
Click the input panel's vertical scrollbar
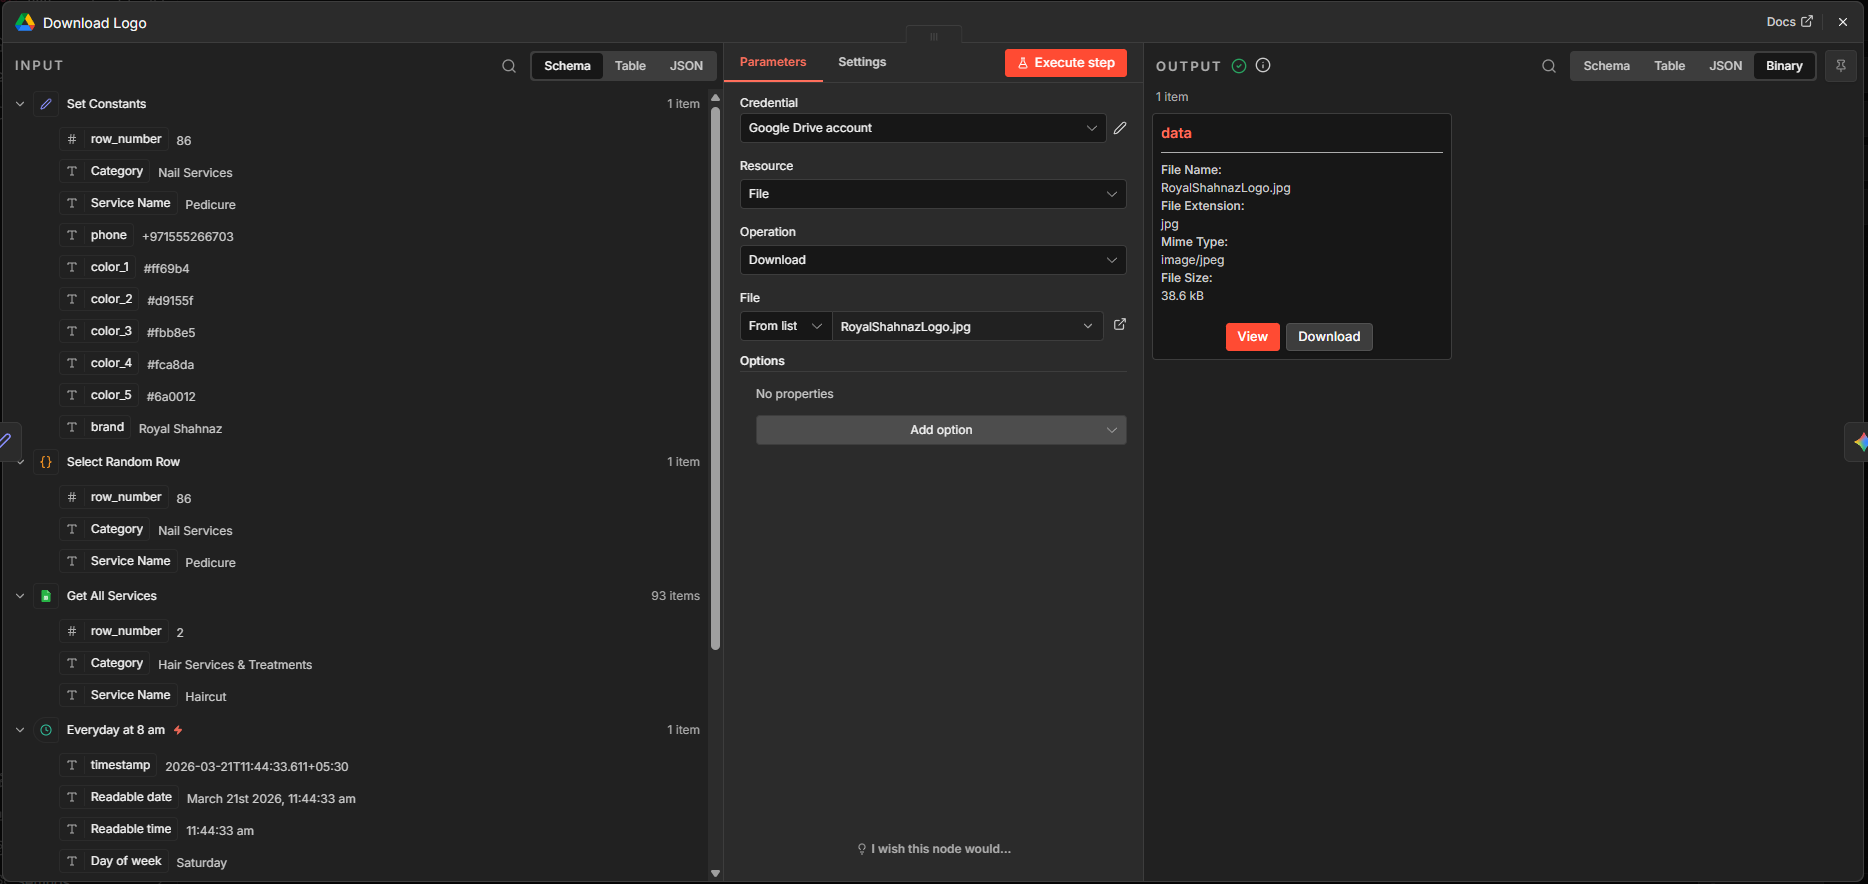pos(715,380)
